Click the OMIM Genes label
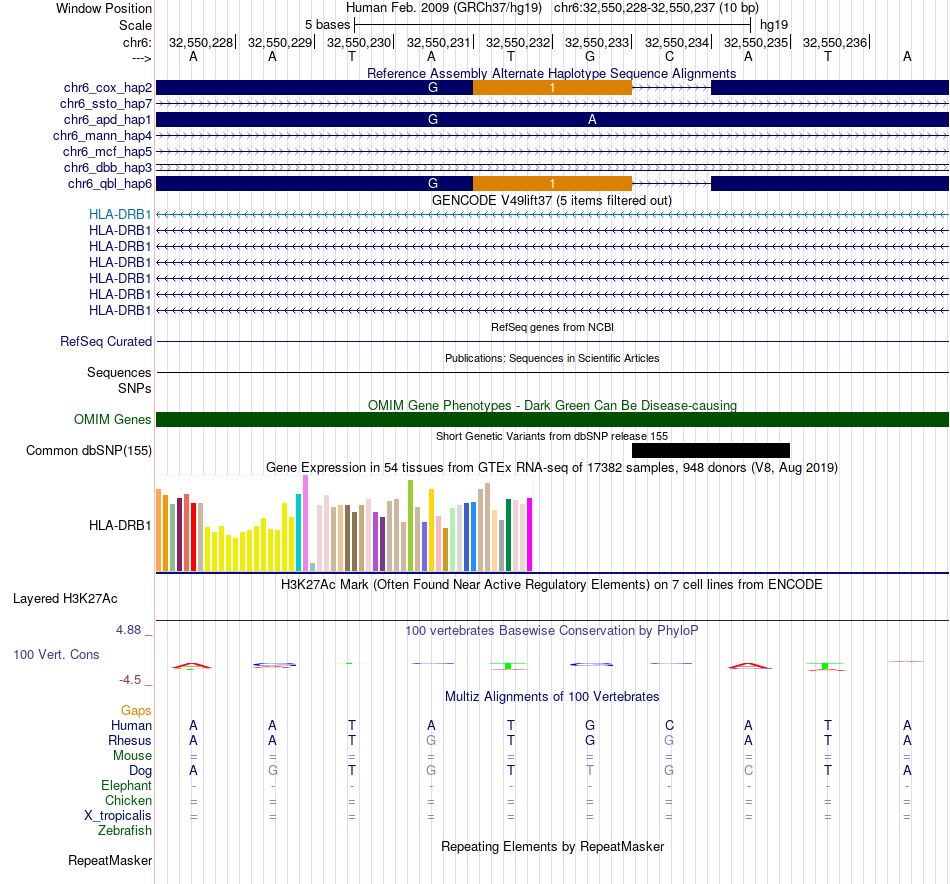The width and height of the screenshot is (950, 884). [x=112, y=419]
